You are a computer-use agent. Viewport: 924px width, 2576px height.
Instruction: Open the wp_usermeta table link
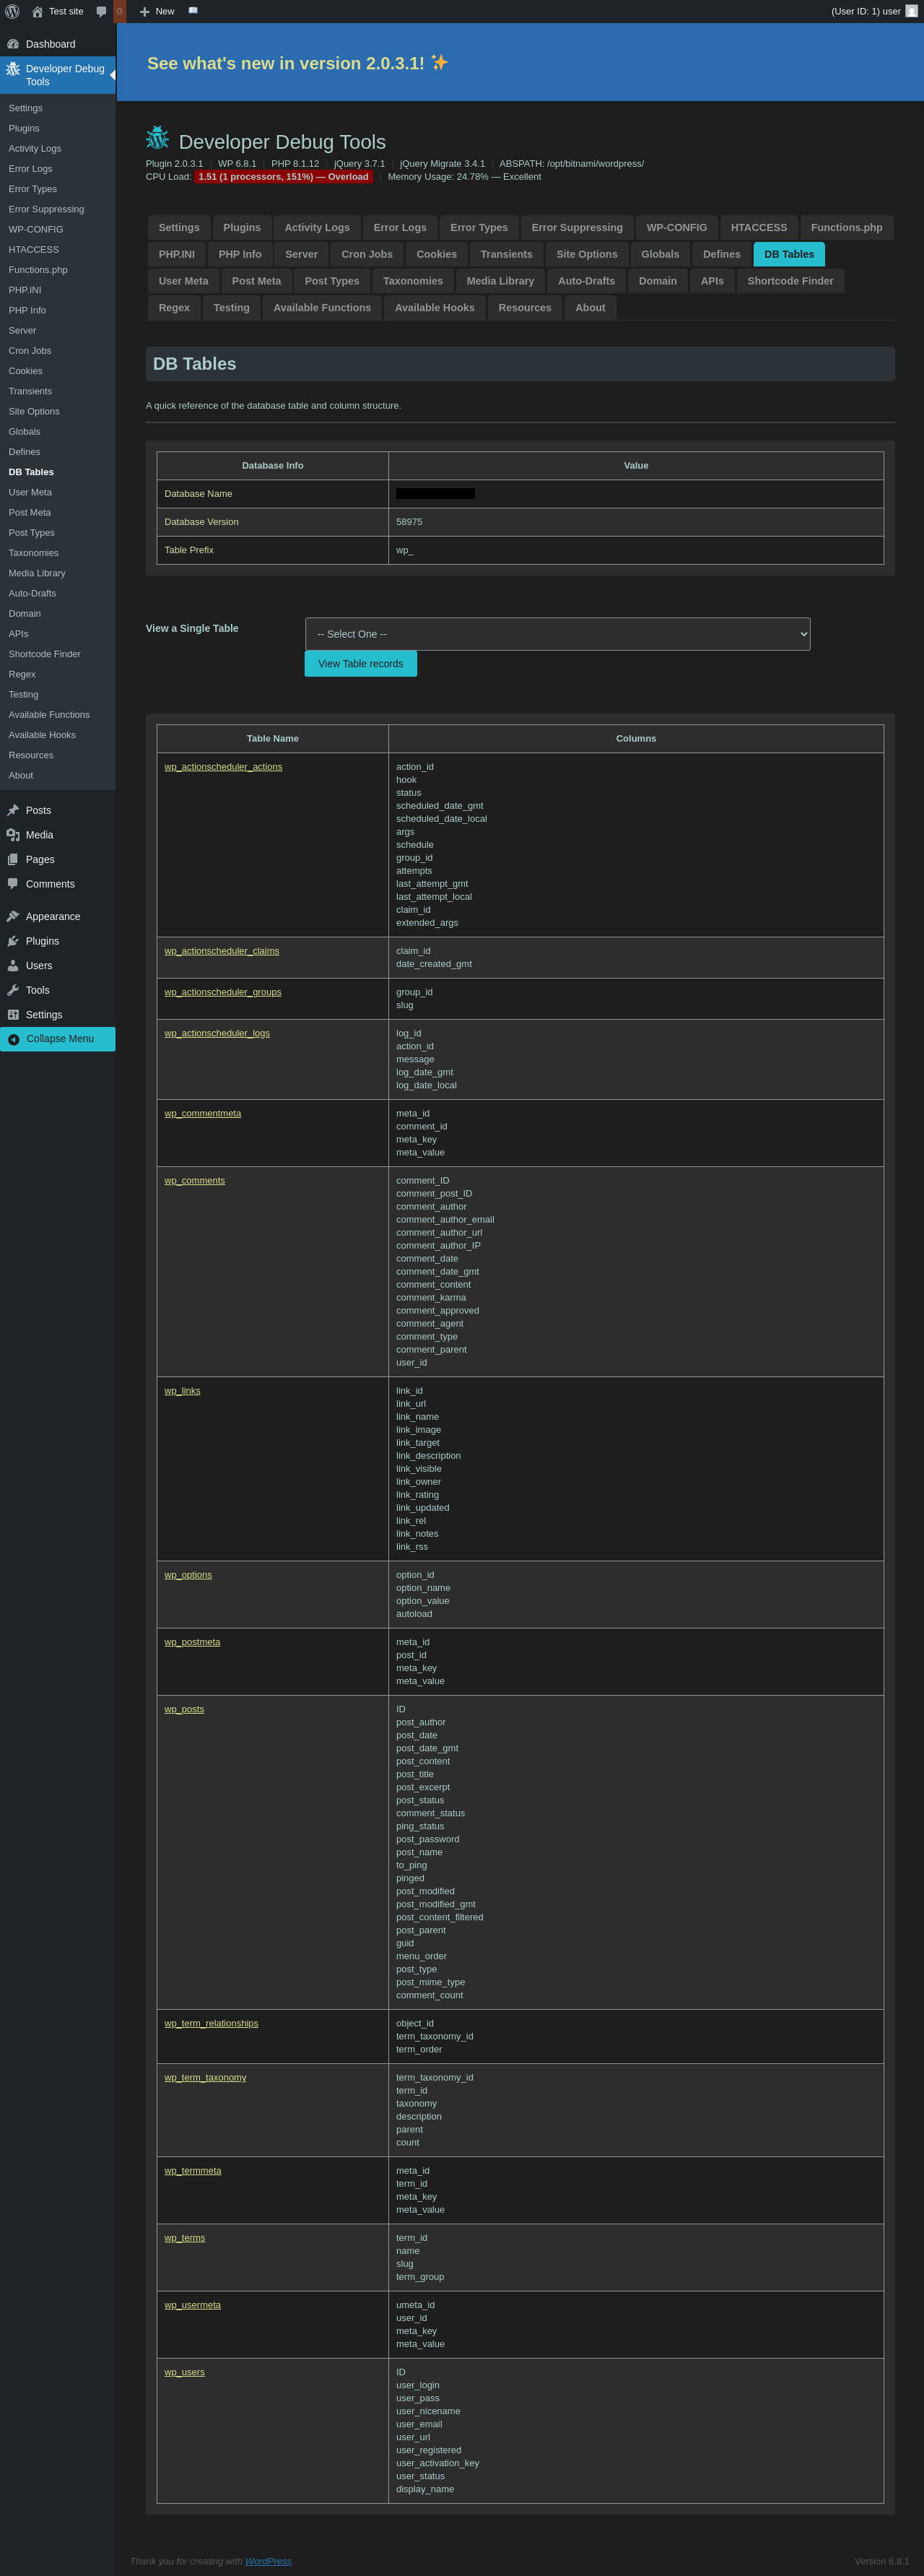192,2305
